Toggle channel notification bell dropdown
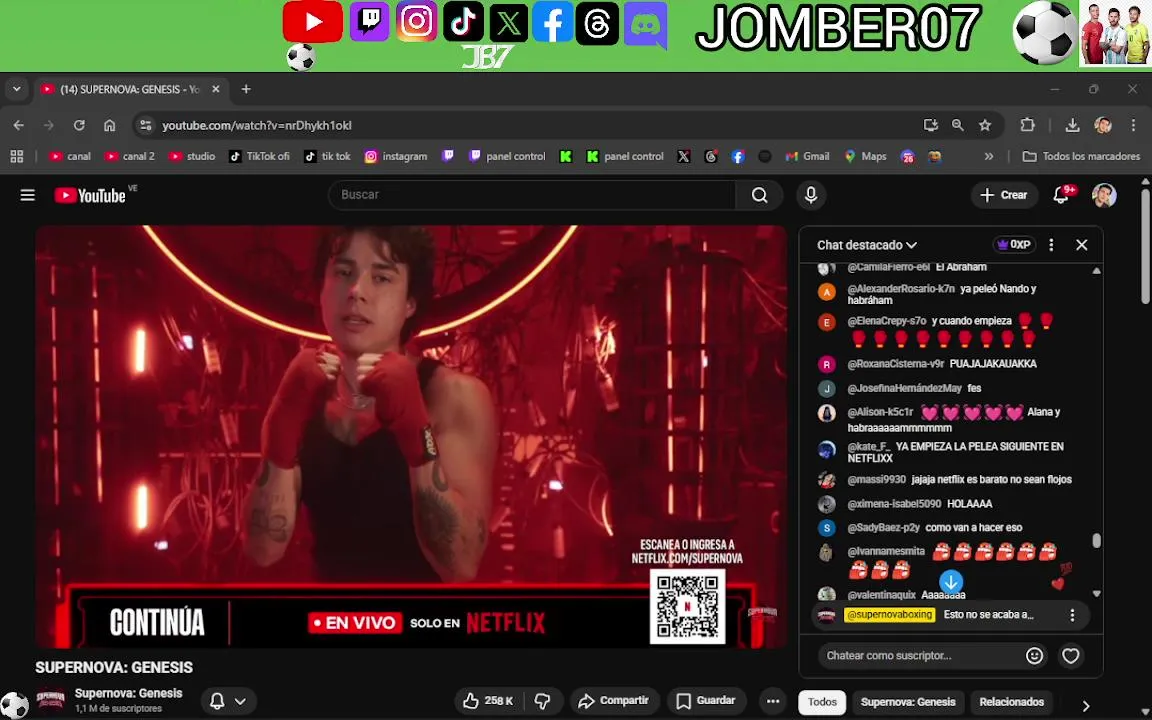Viewport: 1152px width, 720px height. pos(228,701)
